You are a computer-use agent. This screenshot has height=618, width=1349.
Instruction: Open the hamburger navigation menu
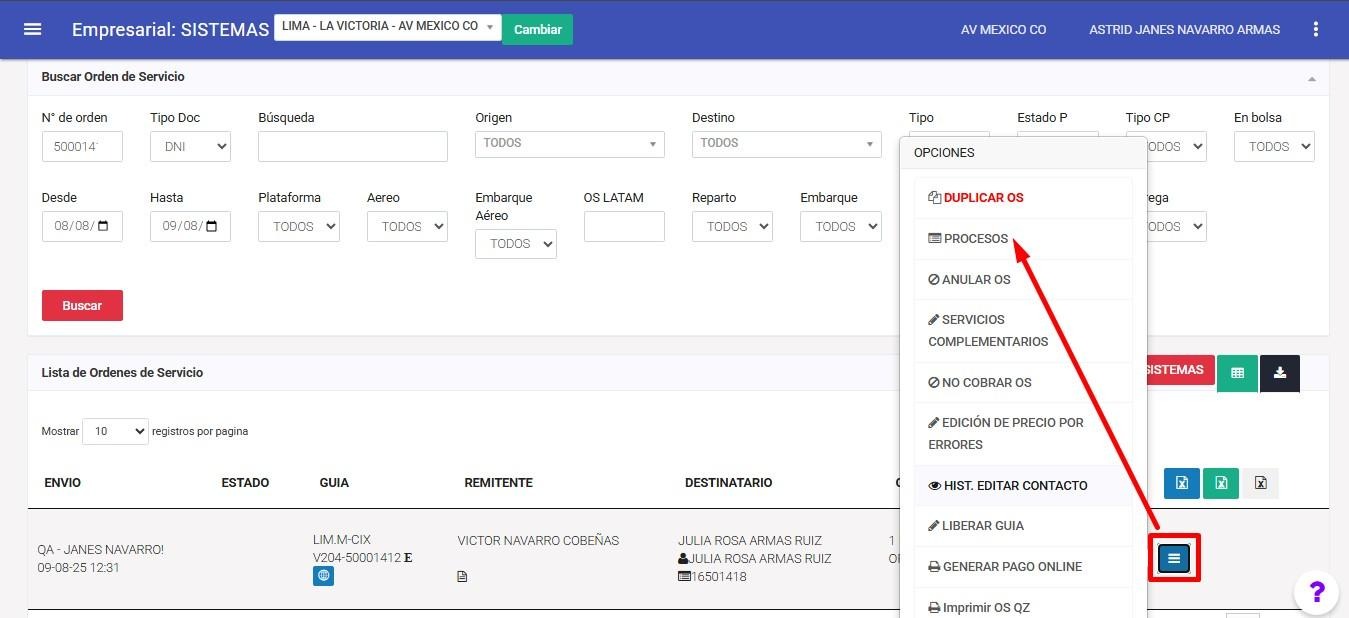tap(33, 29)
